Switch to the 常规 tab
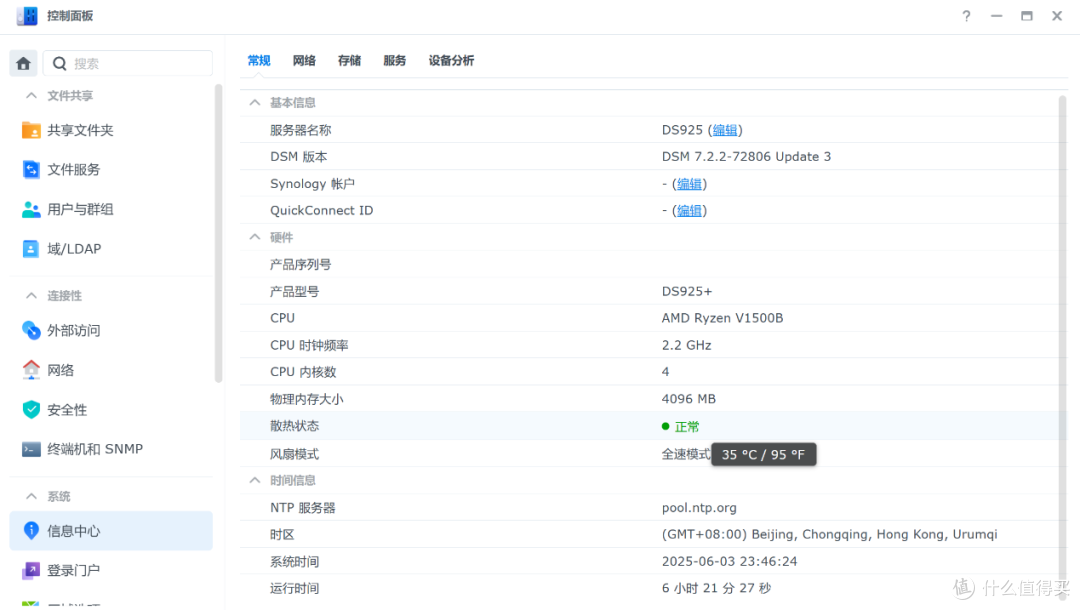The height and width of the screenshot is (610, 1080). click(259, 61)
